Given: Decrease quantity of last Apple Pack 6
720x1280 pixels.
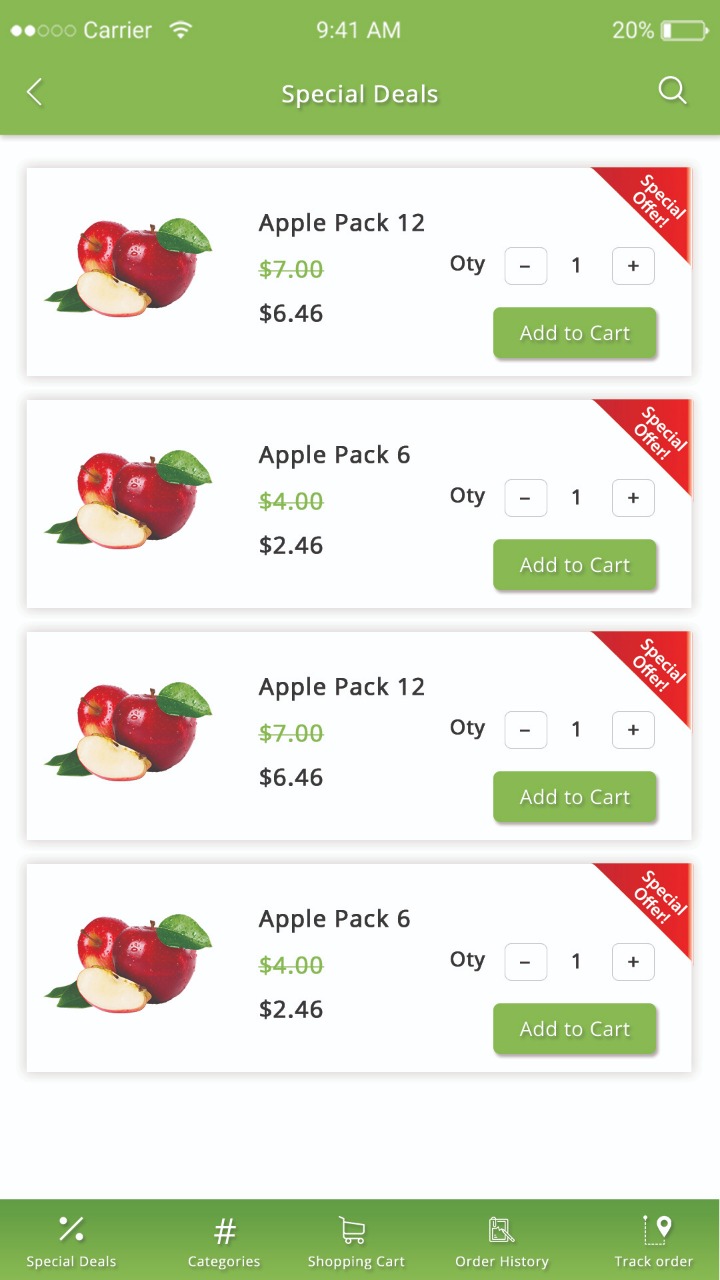Looking at the screenshot, I should pos(526,962).
